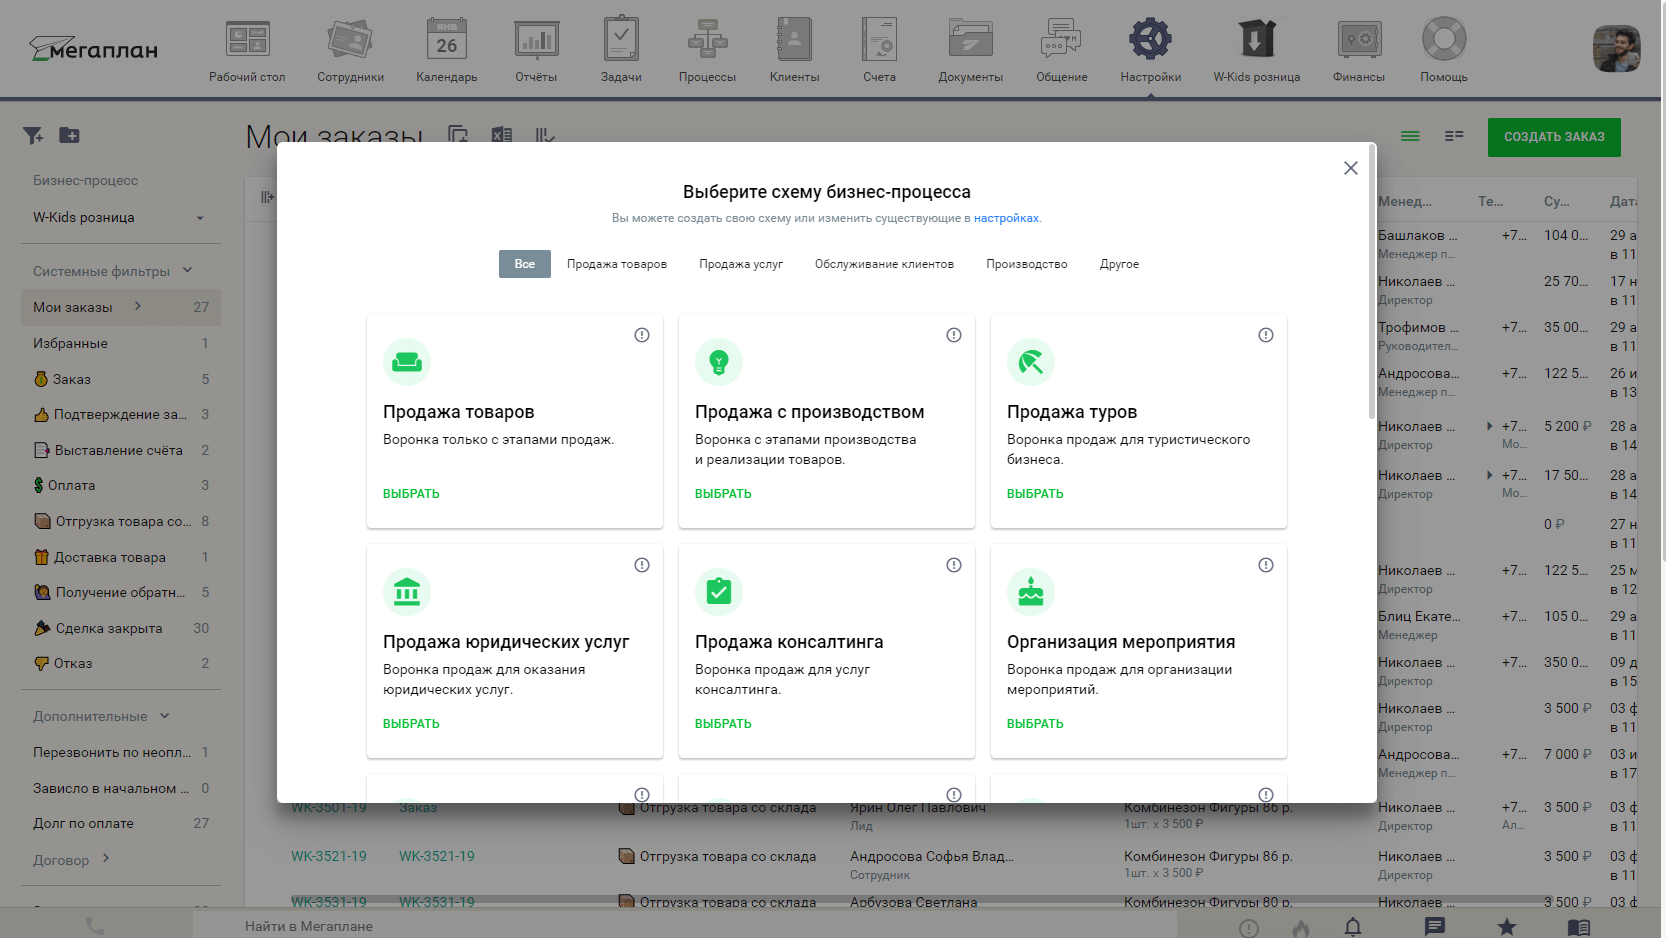
Task: Click the Создать заказ button
Action: (x=1554, y=137)
